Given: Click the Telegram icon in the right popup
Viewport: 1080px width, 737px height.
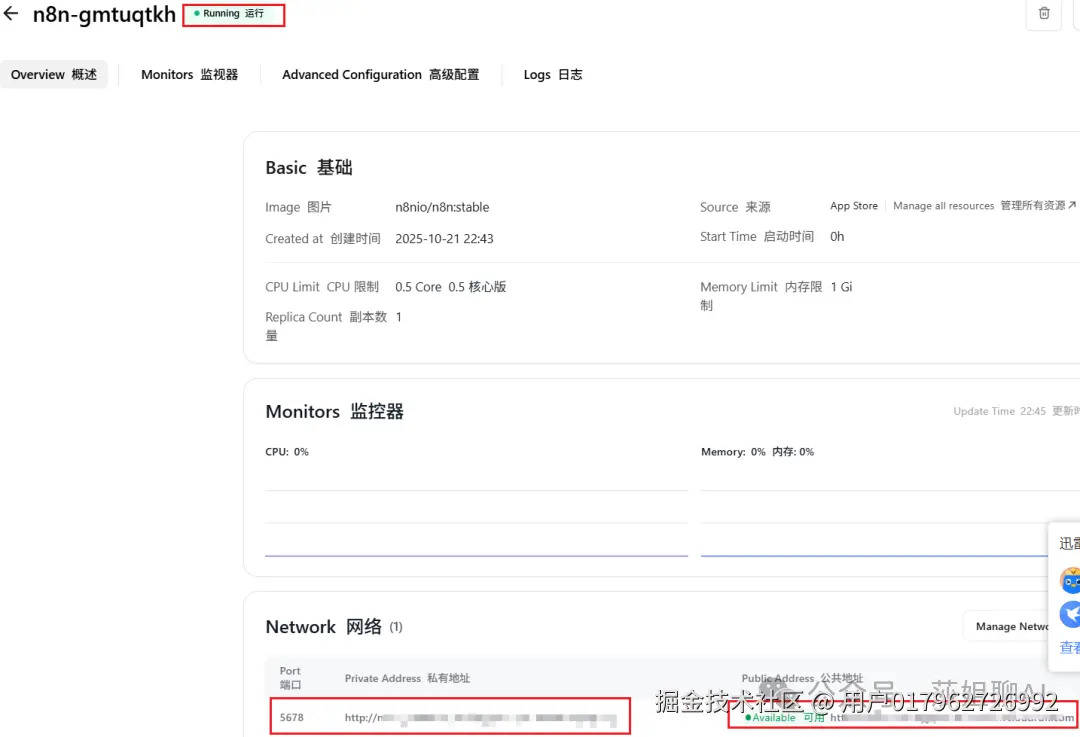Looking at the screenshot, I should tap(1069, 613).
